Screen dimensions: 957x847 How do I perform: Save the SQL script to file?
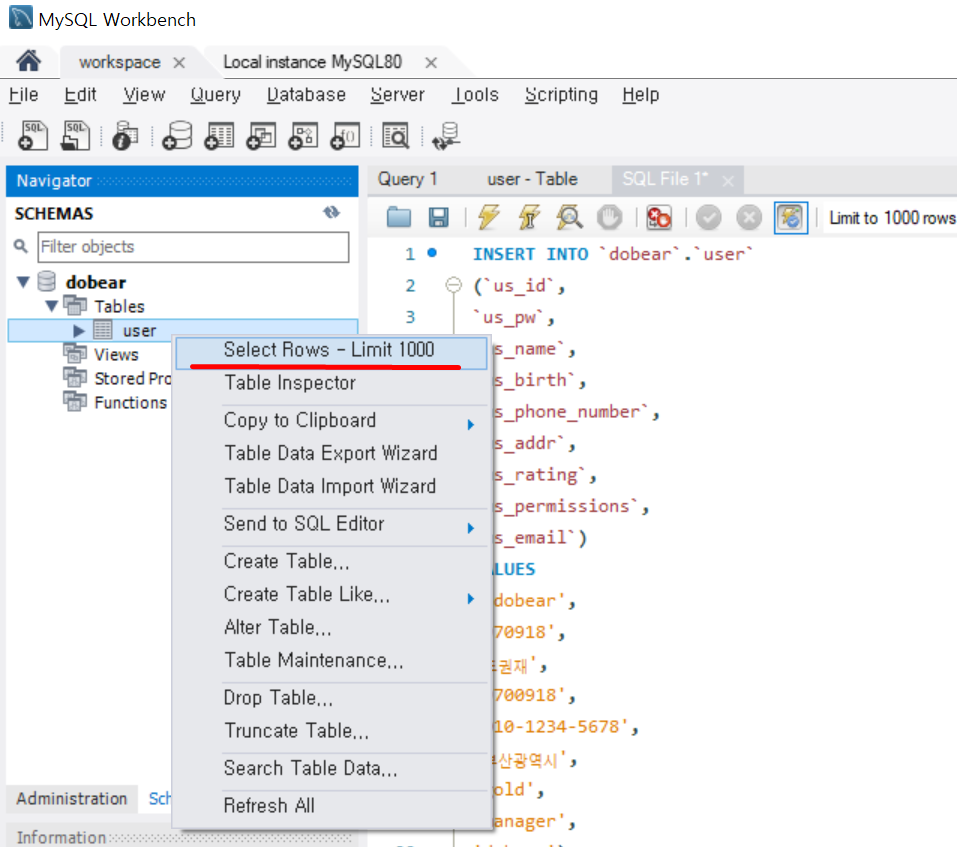pos(438,217)
